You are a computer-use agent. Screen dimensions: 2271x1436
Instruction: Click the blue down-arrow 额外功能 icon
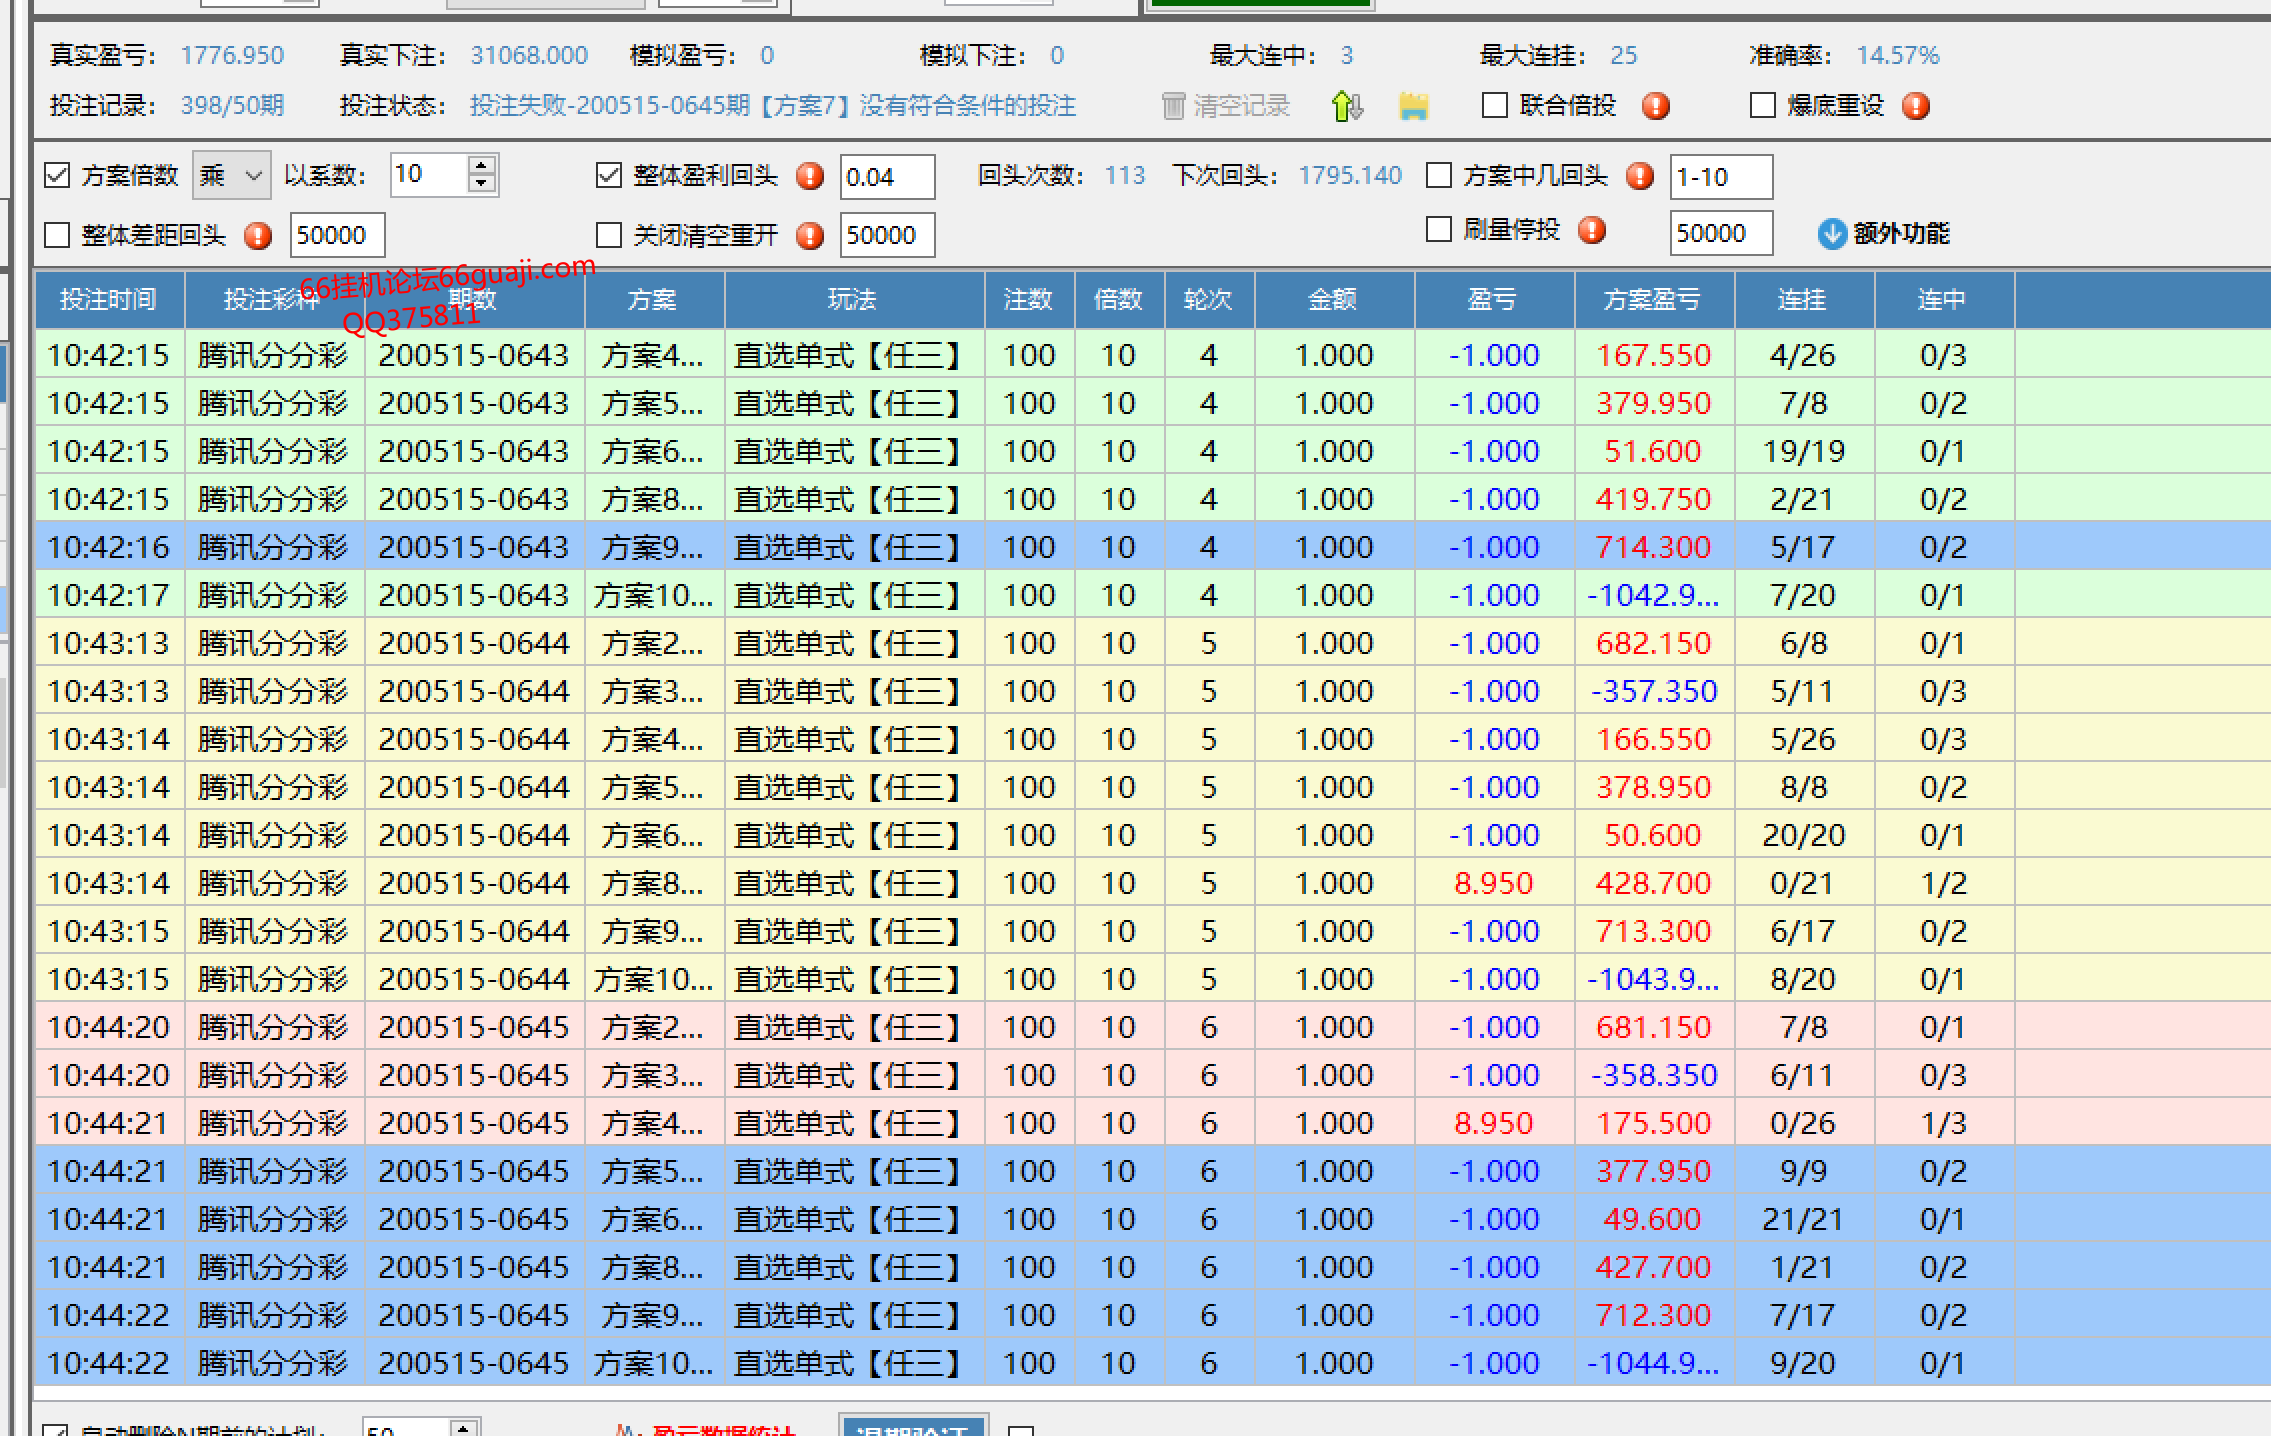click(x=1832, y=233)
